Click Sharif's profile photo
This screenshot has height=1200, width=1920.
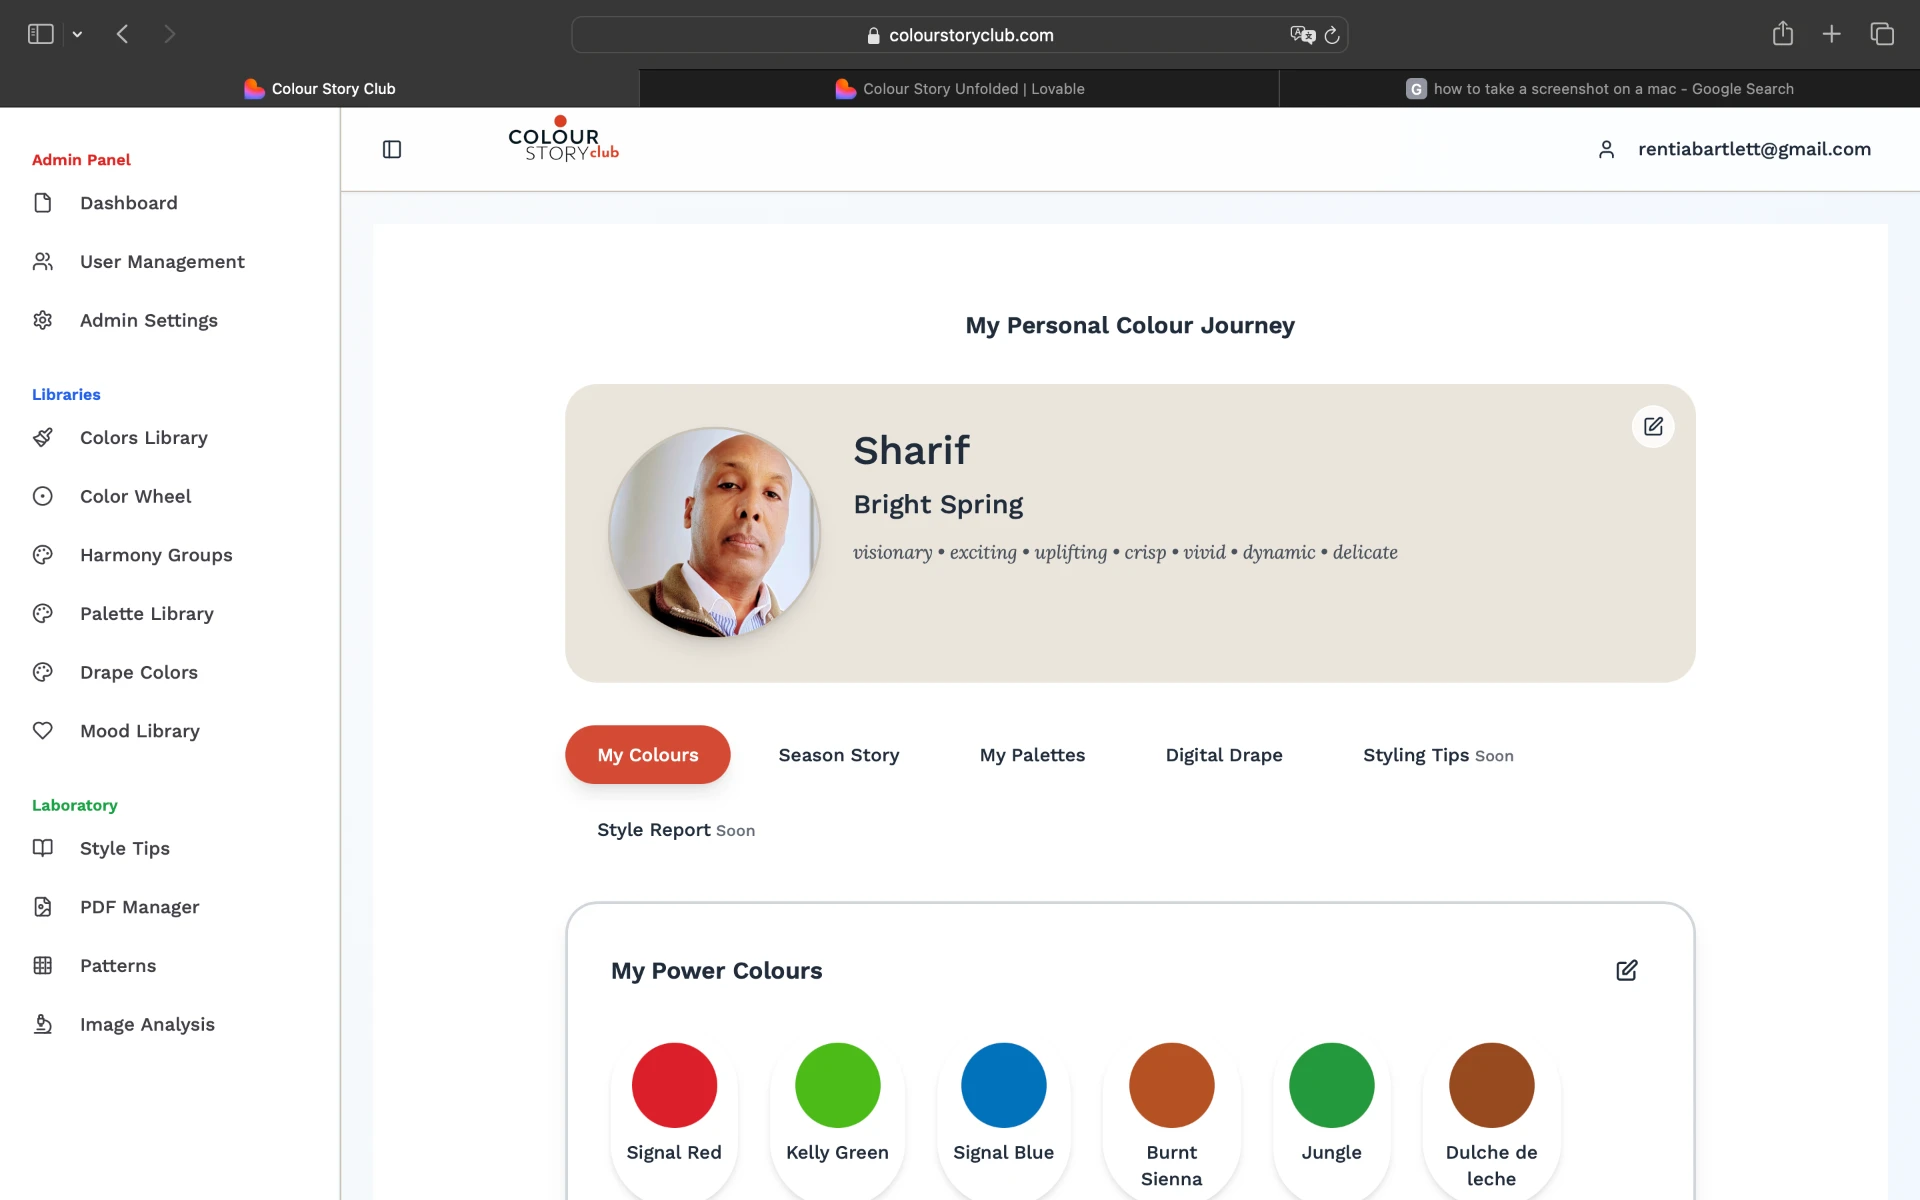(714, 533)
